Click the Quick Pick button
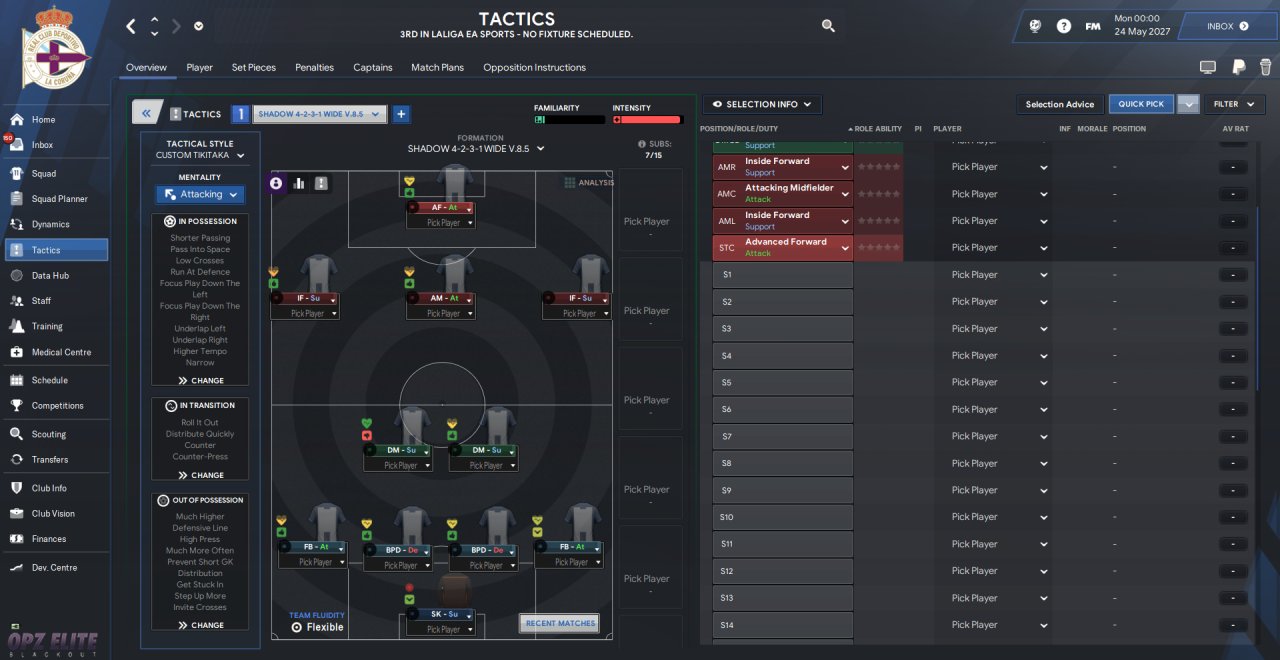 (1141, 104)
